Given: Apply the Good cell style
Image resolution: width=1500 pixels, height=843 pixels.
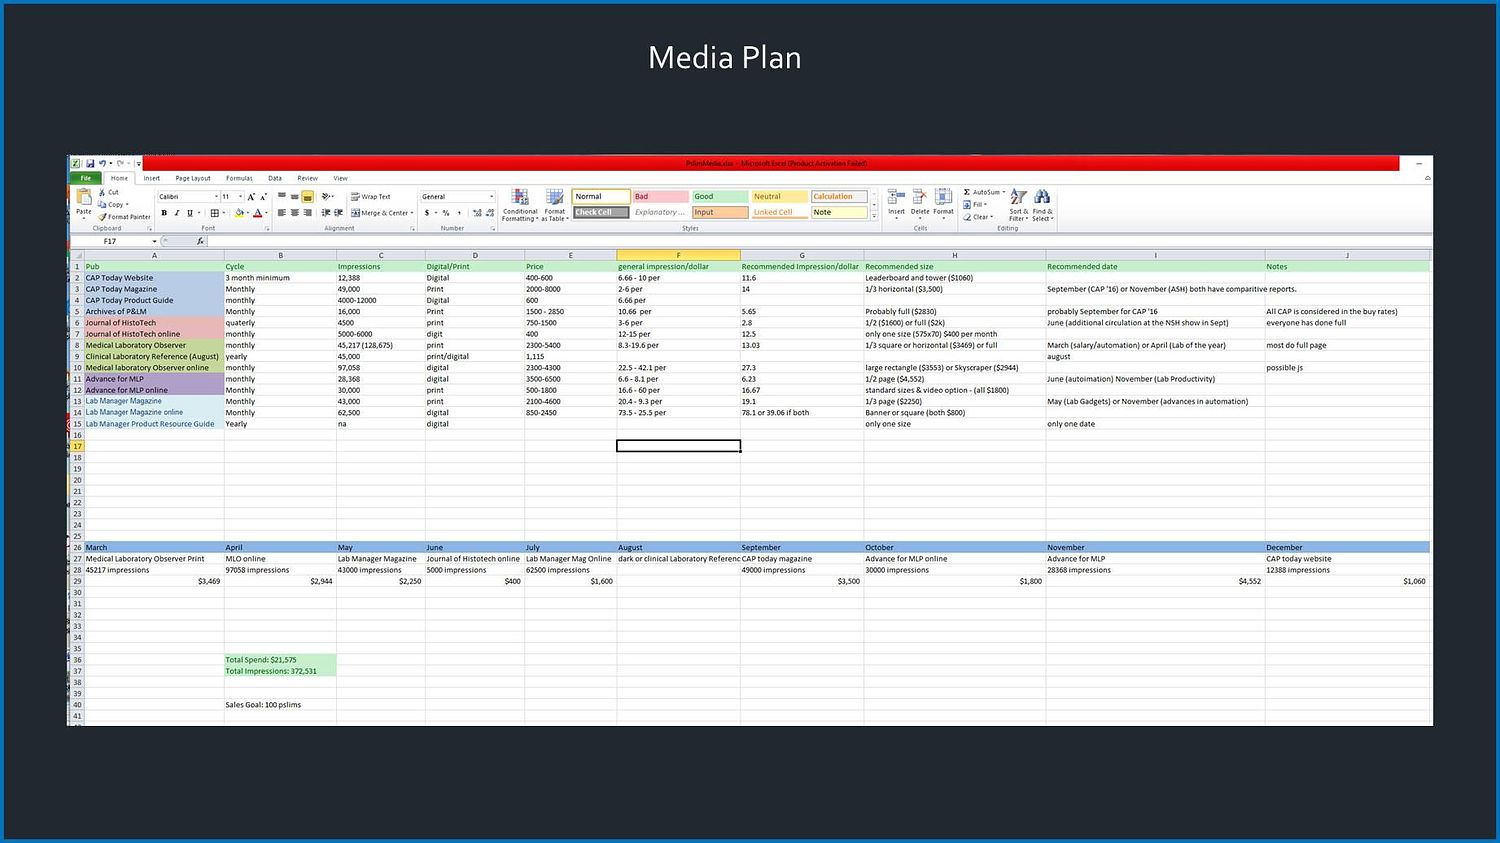Looking at the screenshot, I should click(720, 196).
